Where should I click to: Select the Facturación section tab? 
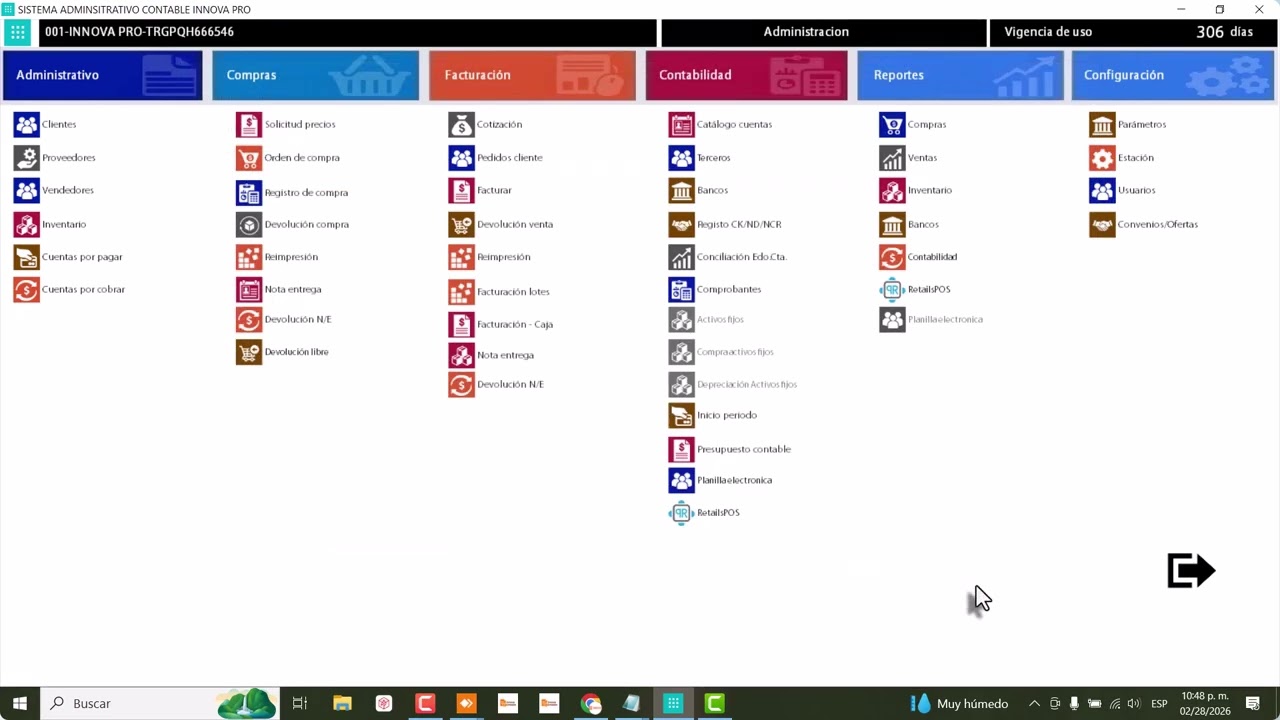[532, 75]
